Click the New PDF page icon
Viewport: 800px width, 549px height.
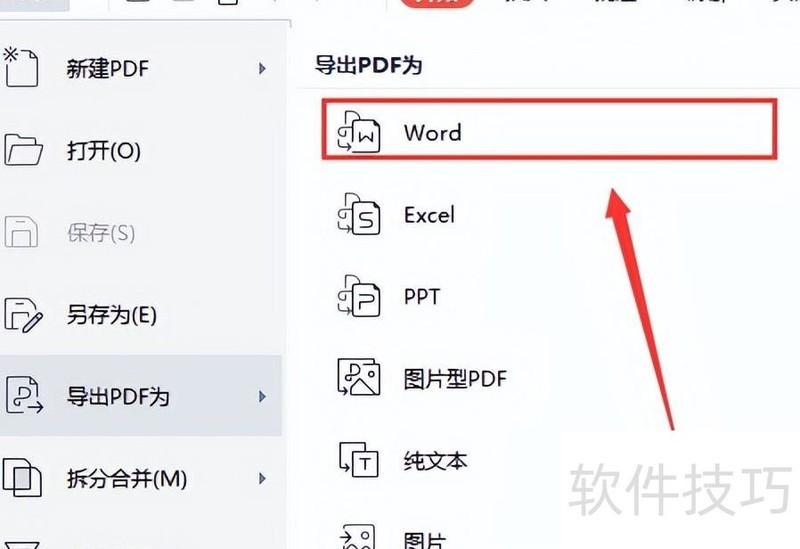(x=21, y=67)
